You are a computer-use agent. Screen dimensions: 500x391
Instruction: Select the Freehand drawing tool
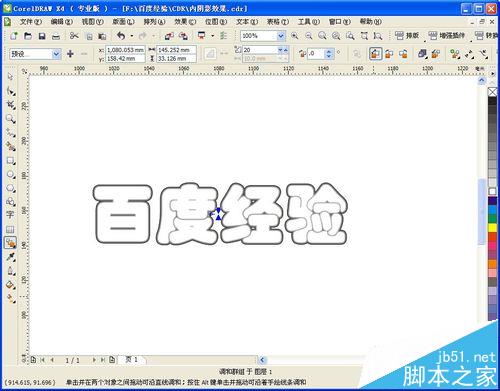10,133
